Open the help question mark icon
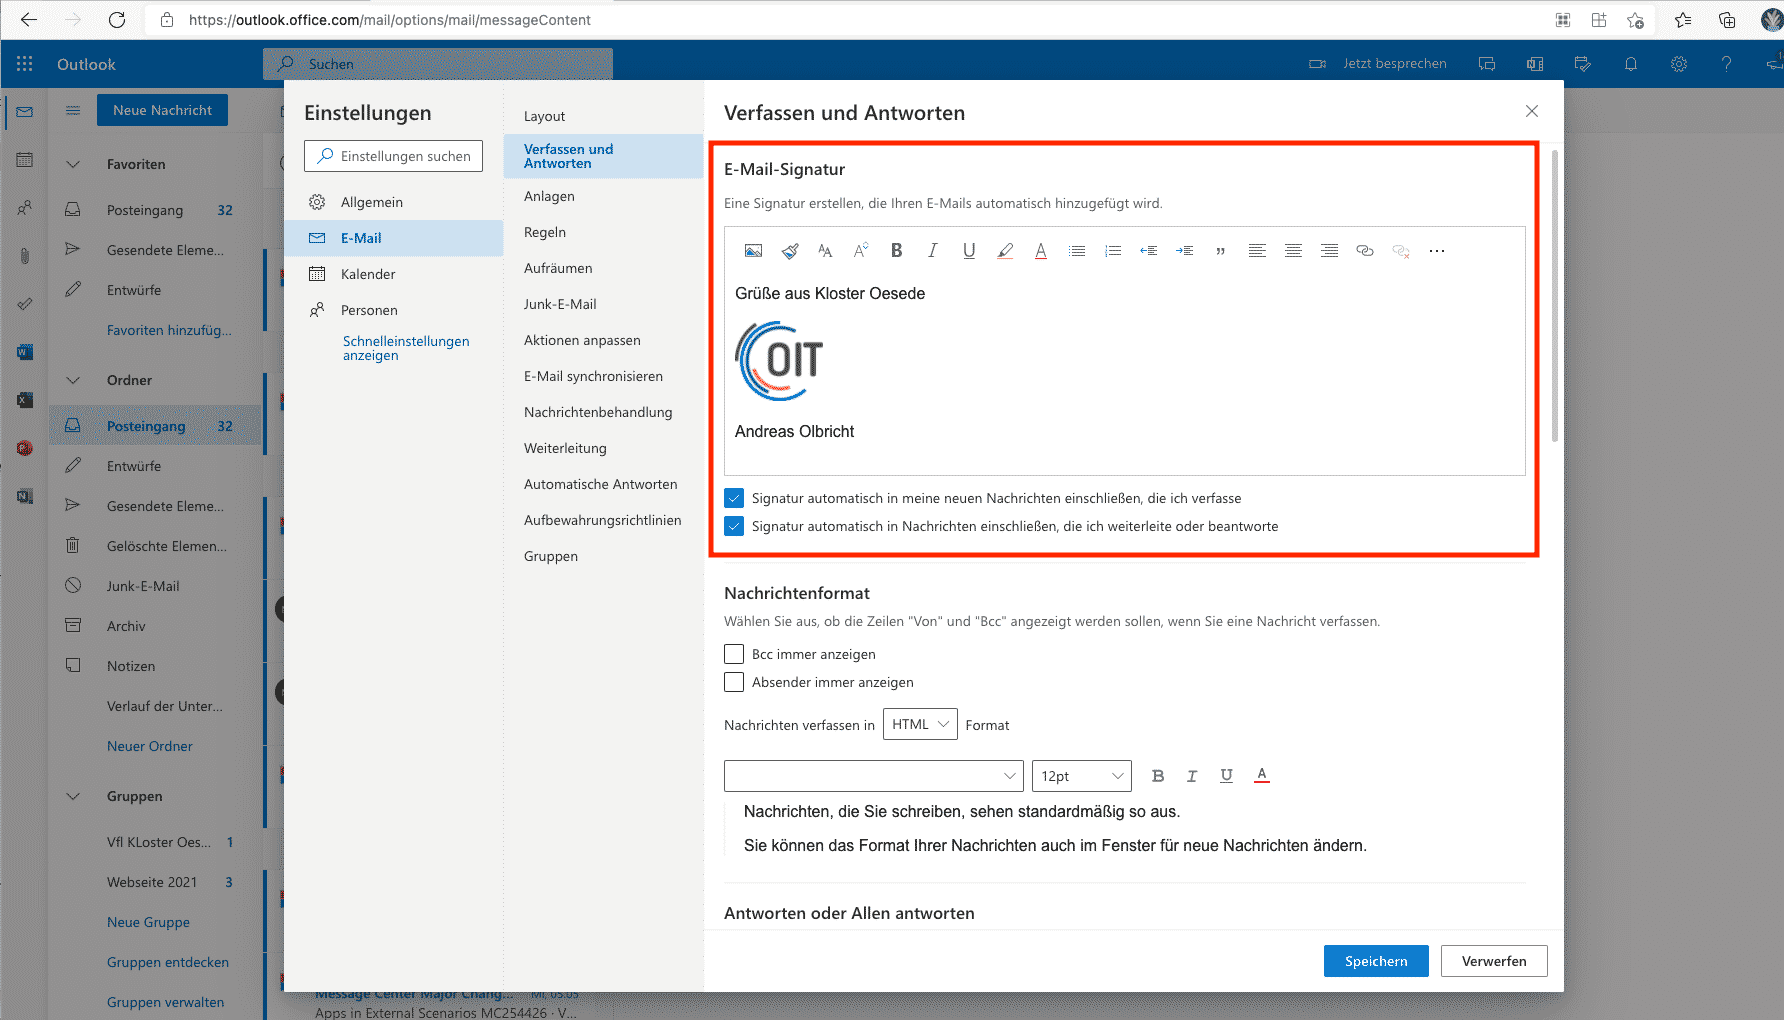The width and height of the screenshot is (1784, 1020). (x=1727, y=64)
